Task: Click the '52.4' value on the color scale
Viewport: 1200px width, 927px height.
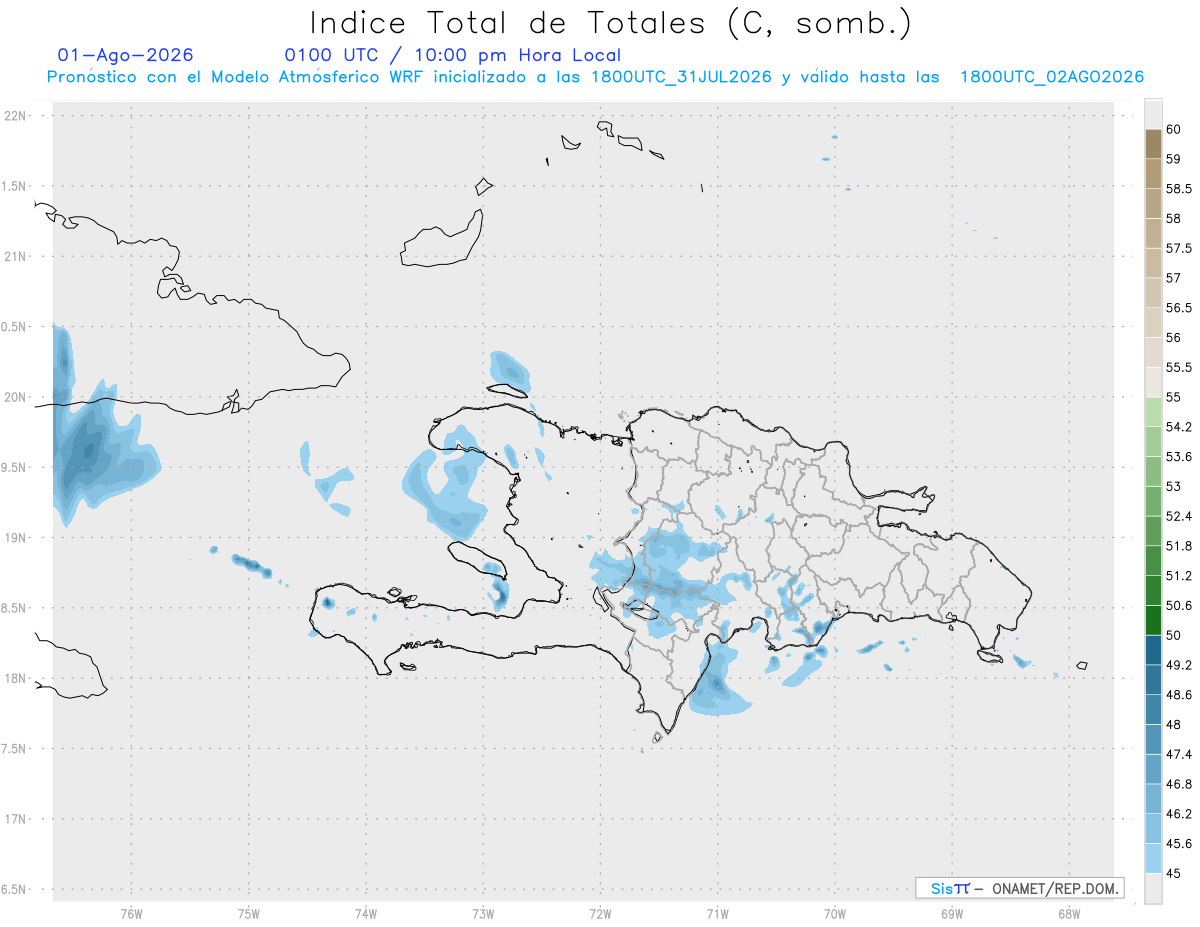Action: (1178, 516)
